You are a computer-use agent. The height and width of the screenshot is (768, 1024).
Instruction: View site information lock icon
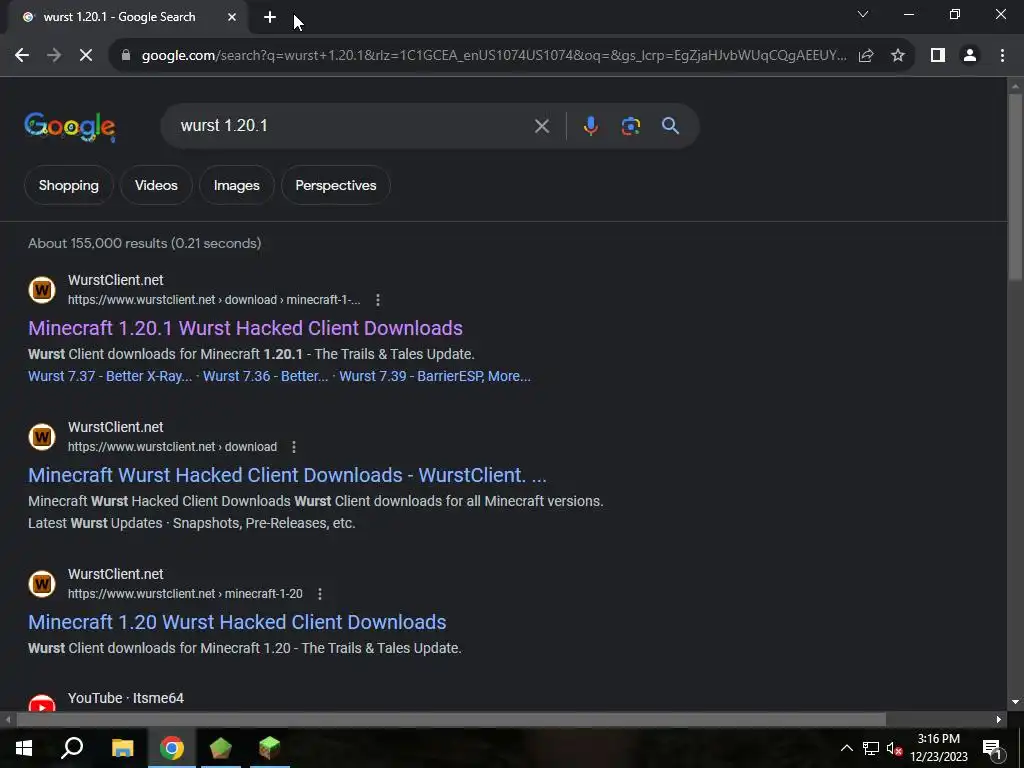[x=126, y=56]
